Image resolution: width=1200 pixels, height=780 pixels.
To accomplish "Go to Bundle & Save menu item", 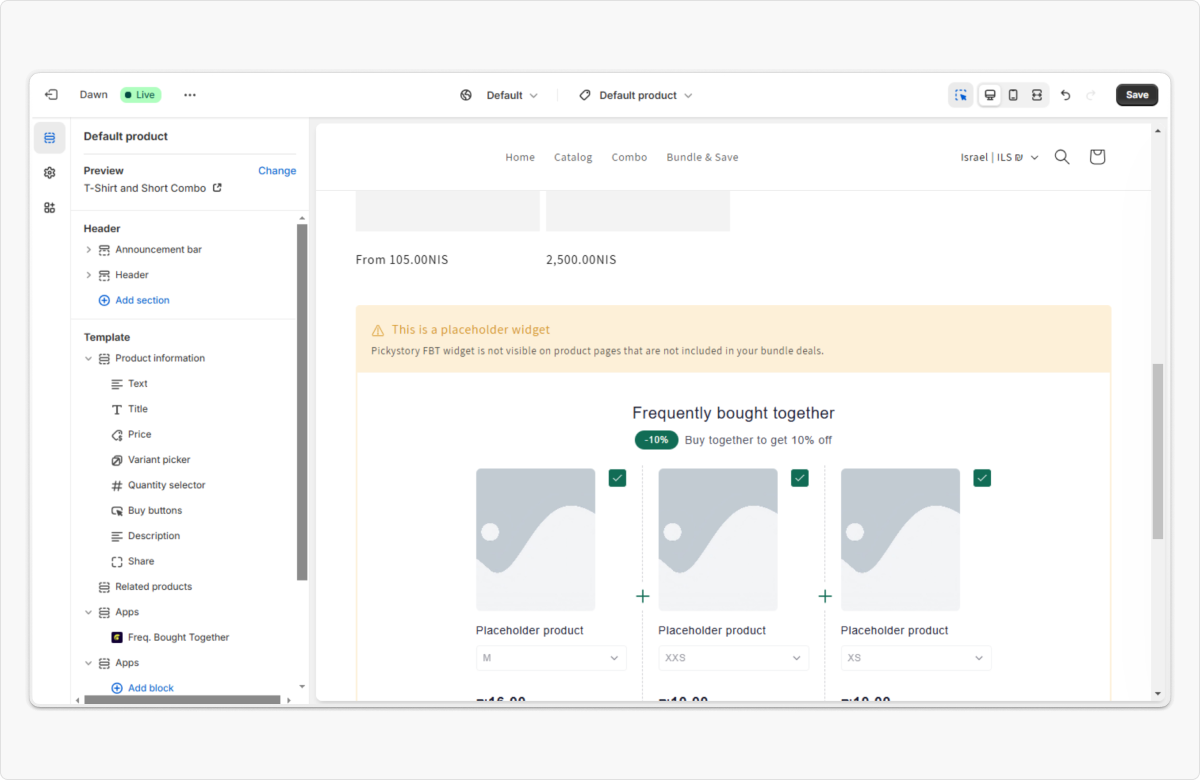I will tap(702, 157).
